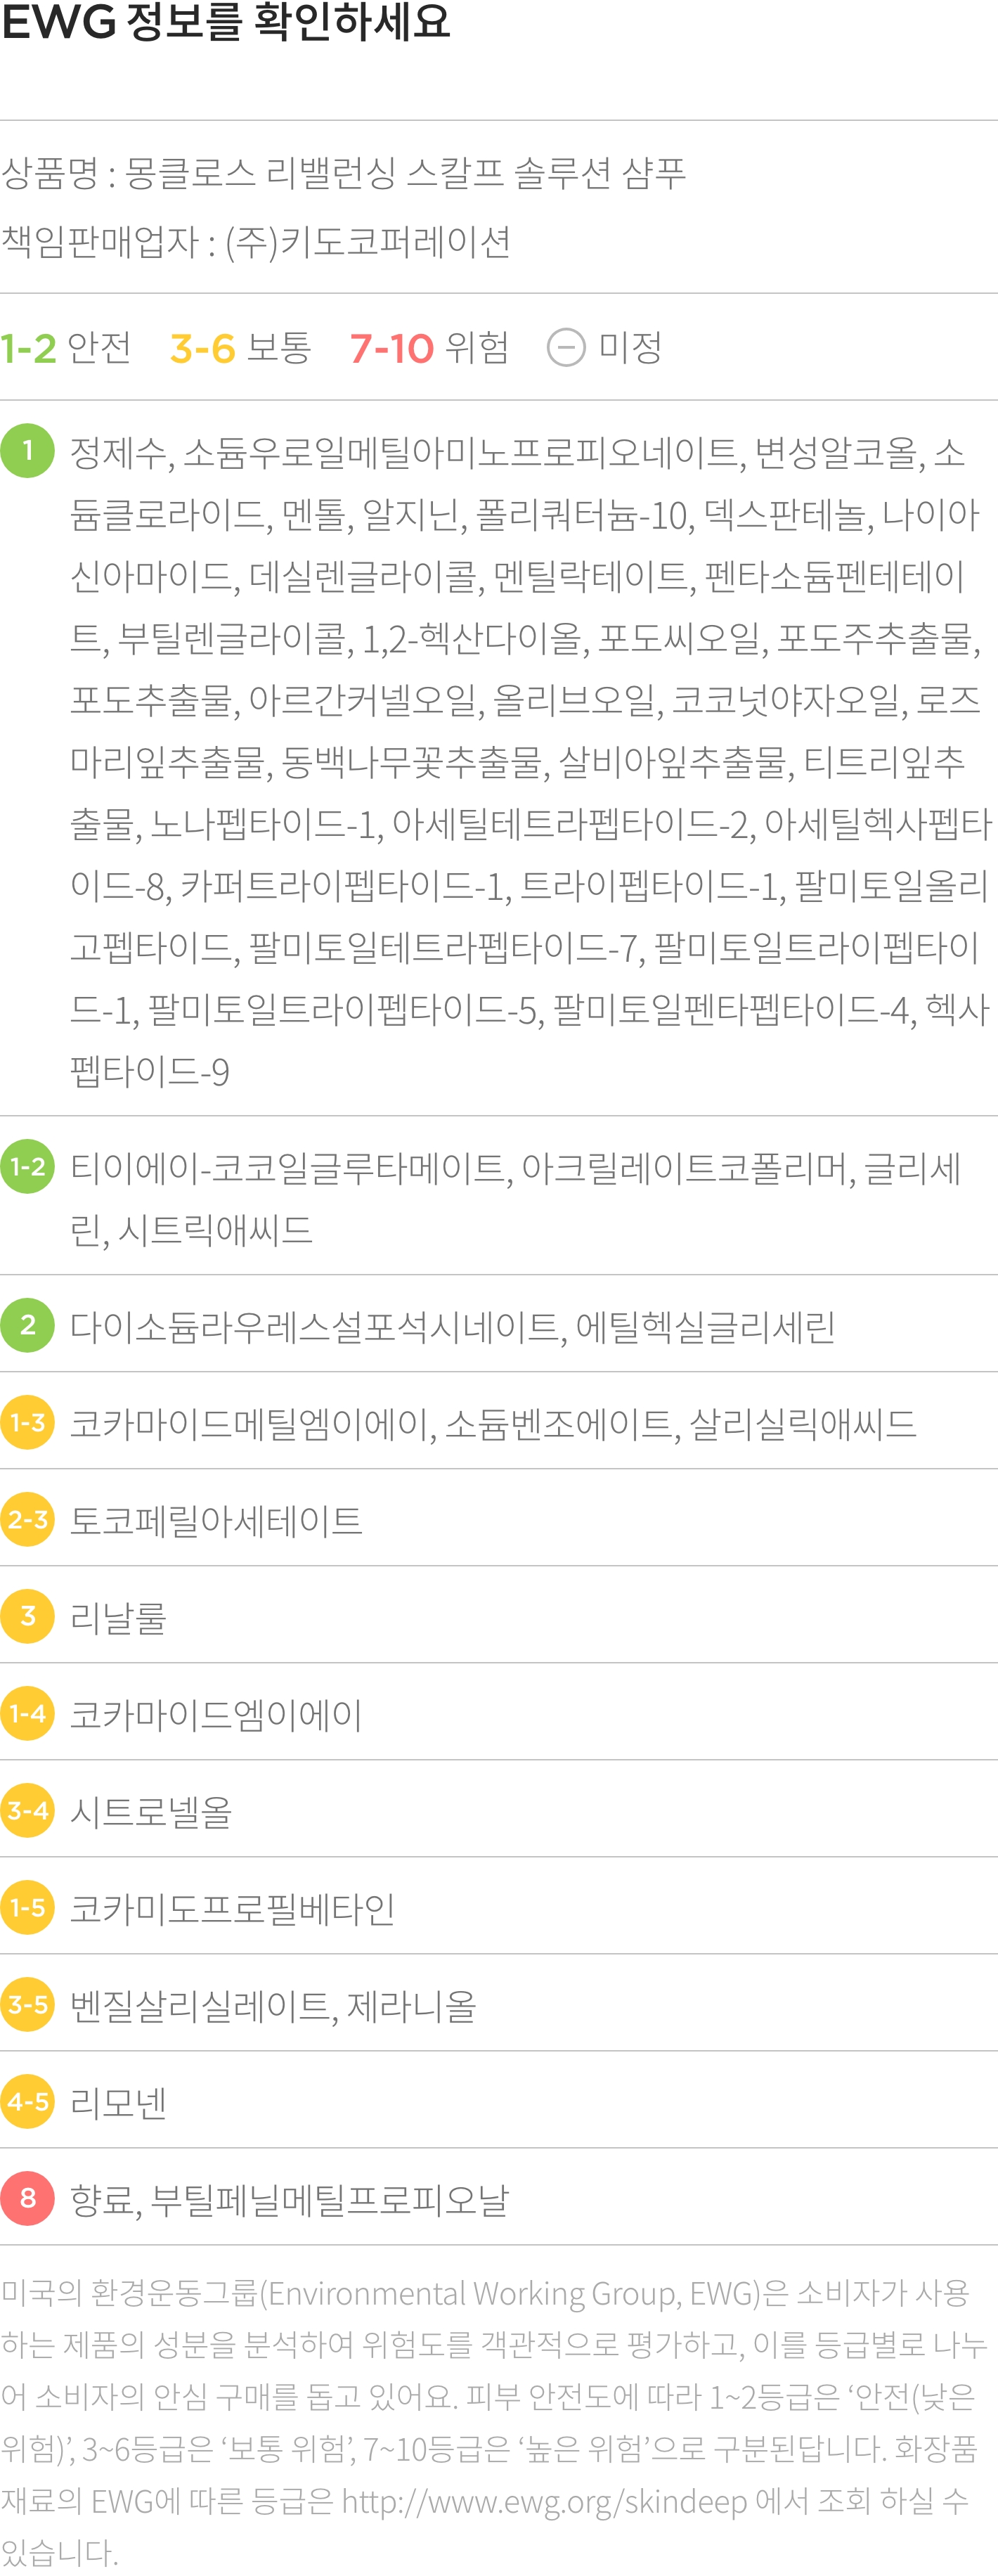The height and width of the screenshot is (2576, 998).
Task: Click the 미정 circle minus icon
Action: click(566, 348)
